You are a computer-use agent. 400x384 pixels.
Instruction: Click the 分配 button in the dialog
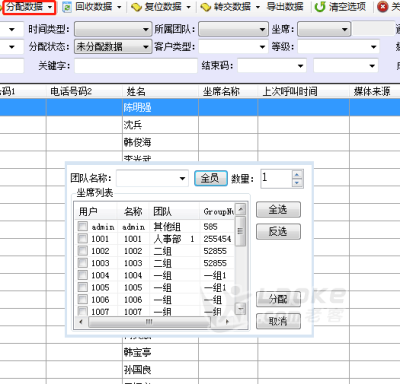pyautogui.click(x=278, y=299)
